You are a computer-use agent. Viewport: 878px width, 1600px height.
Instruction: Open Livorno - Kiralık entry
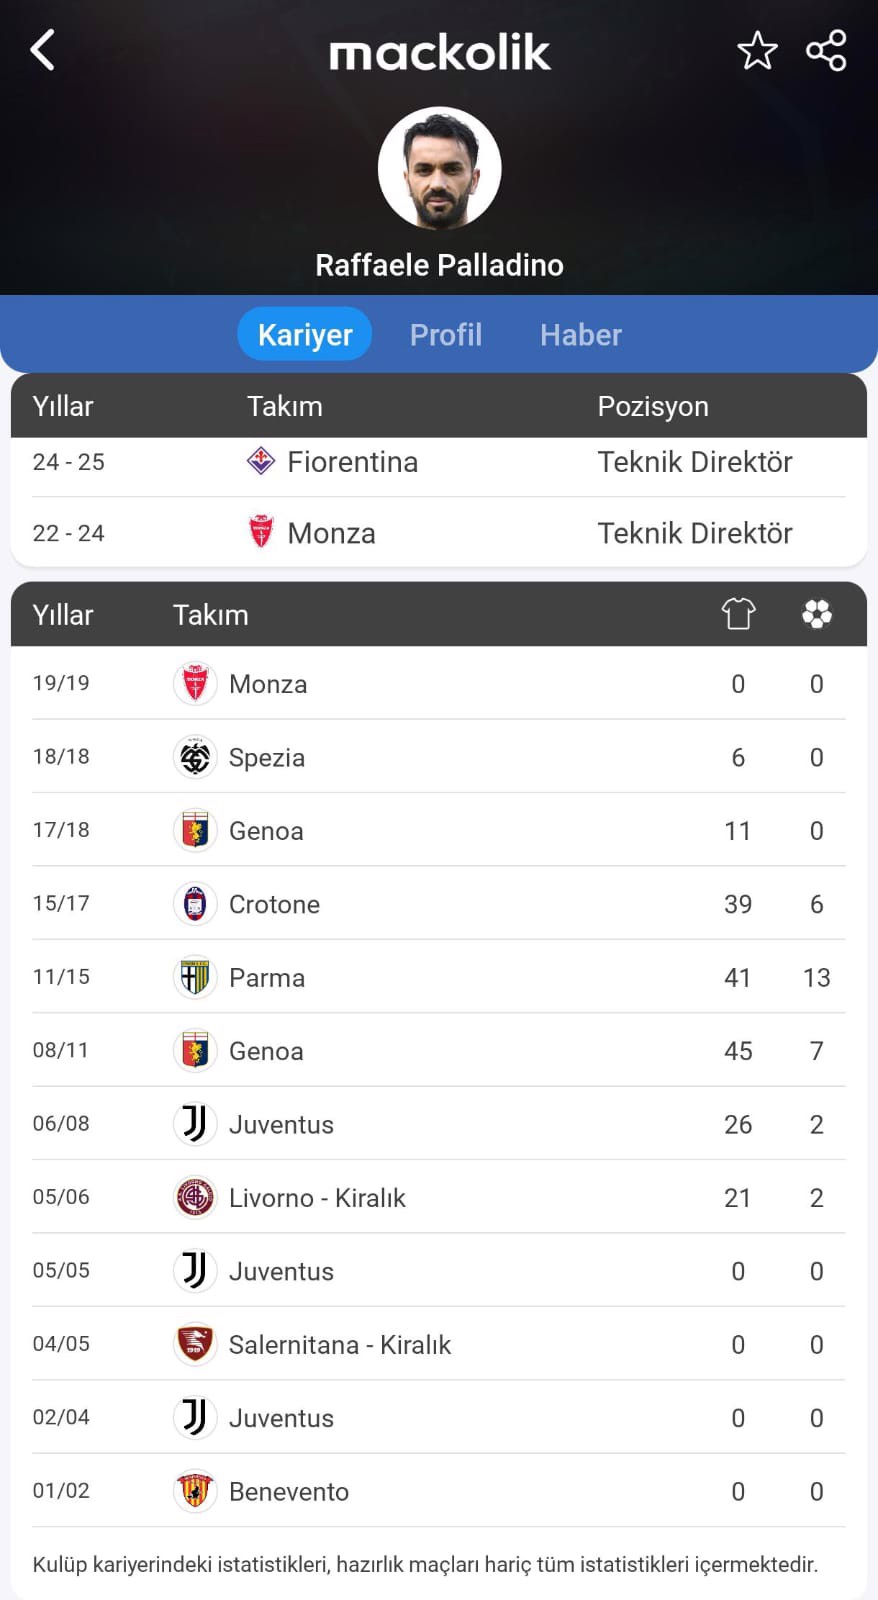438,1198
